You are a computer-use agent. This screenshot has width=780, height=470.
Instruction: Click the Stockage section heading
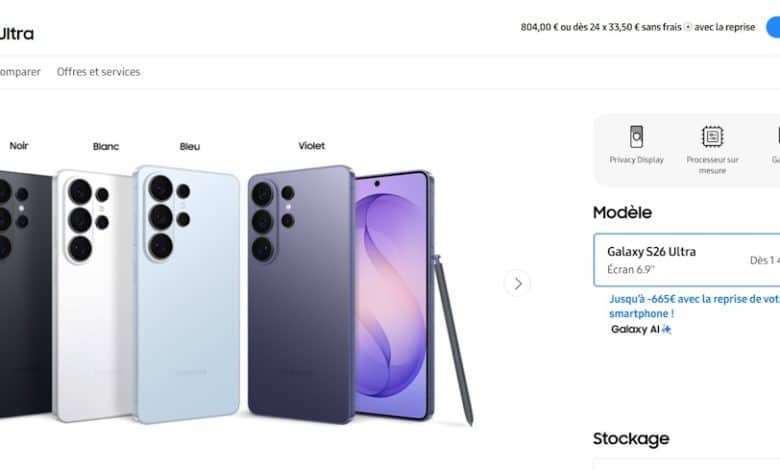point(630,438)
